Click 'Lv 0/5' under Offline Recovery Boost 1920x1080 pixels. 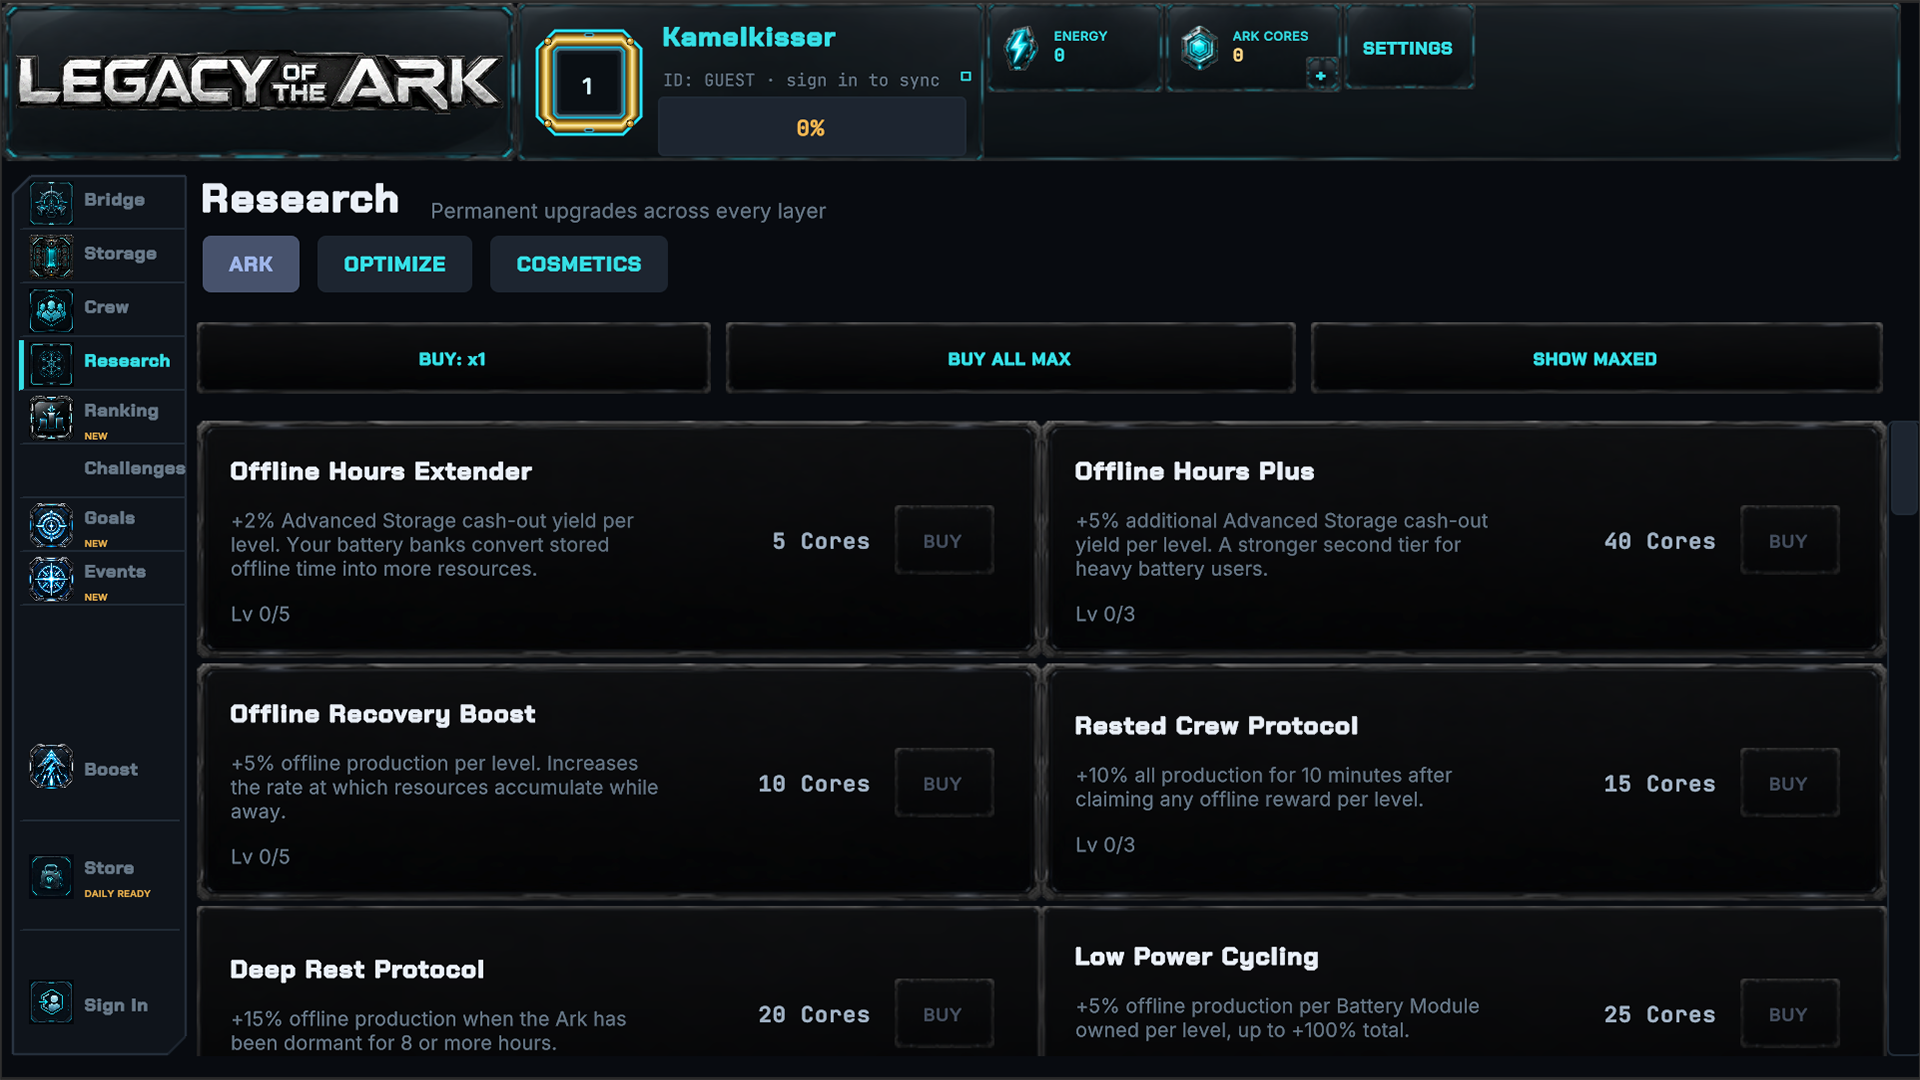click(x=260, y=857)
